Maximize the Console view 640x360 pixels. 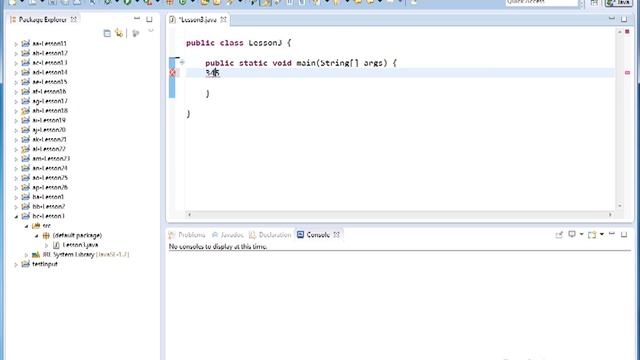tap(624, 234)
